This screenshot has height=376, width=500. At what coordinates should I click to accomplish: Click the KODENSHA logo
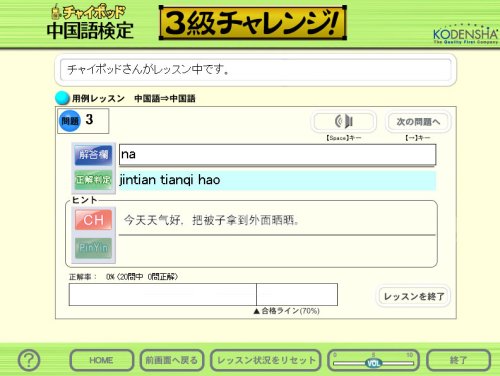point(465,34)
